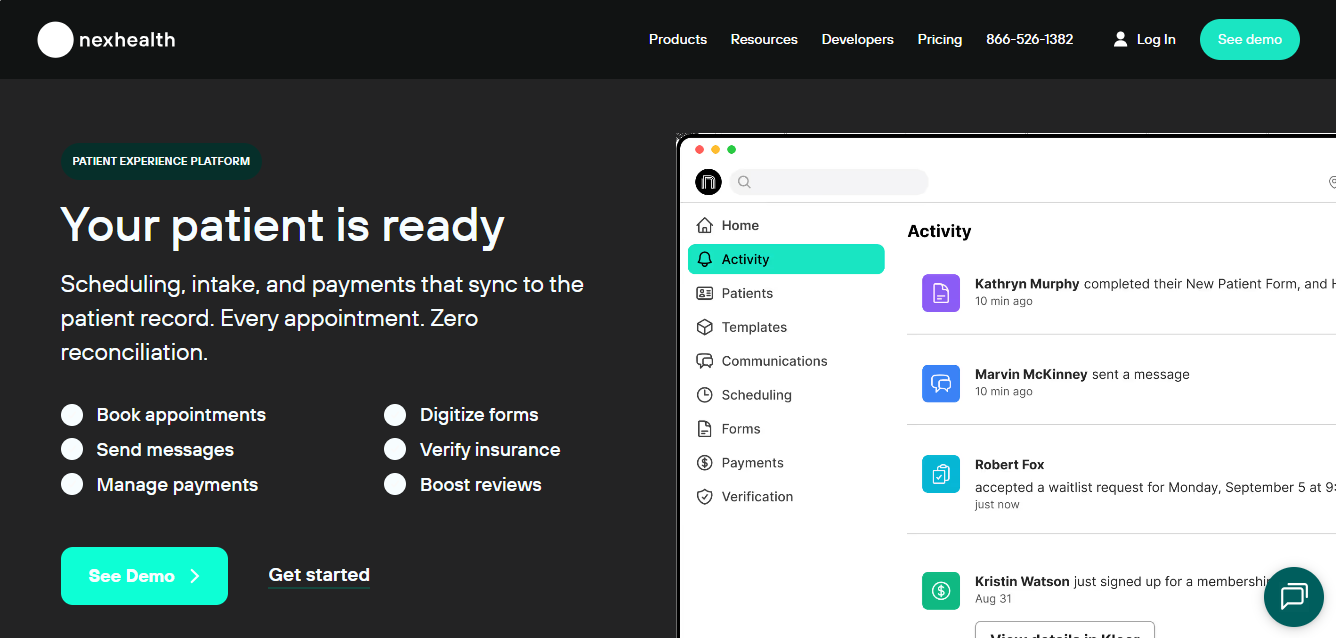Screen dimensions: 1336x638
Task: Select Activity in the app sidebar
Action: [786, 259]
